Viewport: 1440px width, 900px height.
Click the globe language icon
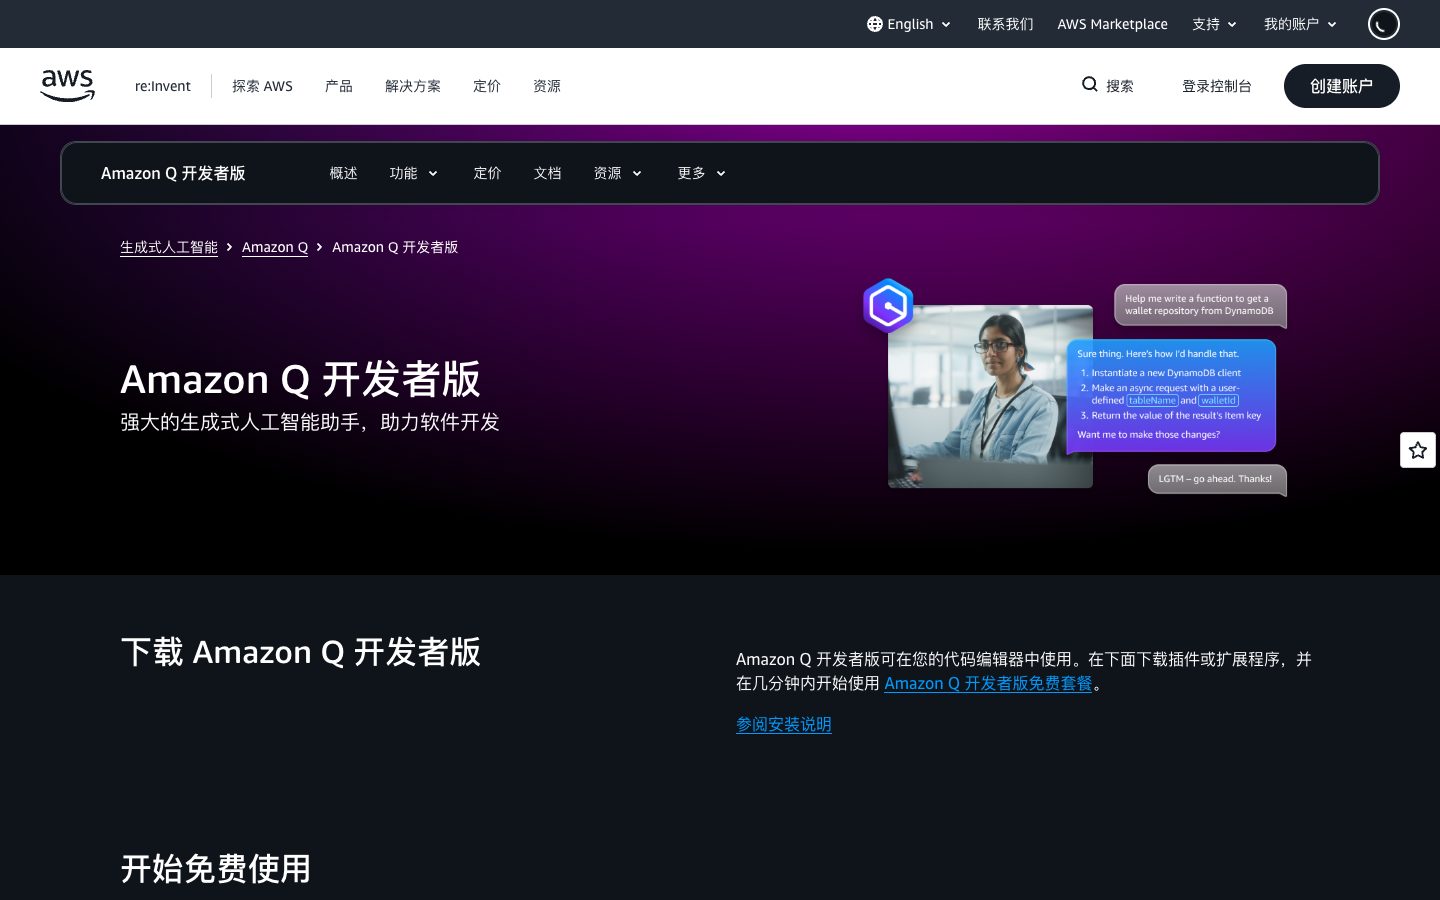point(875,24)
